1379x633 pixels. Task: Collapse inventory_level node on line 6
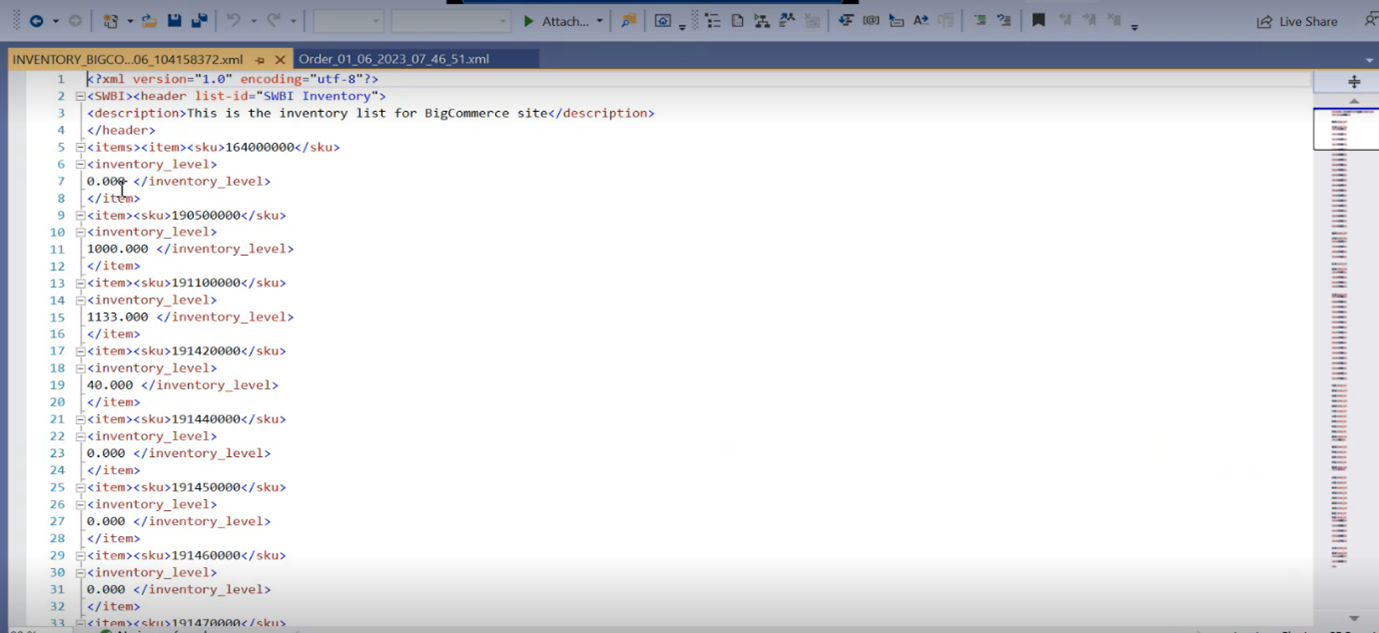(80, 164)
